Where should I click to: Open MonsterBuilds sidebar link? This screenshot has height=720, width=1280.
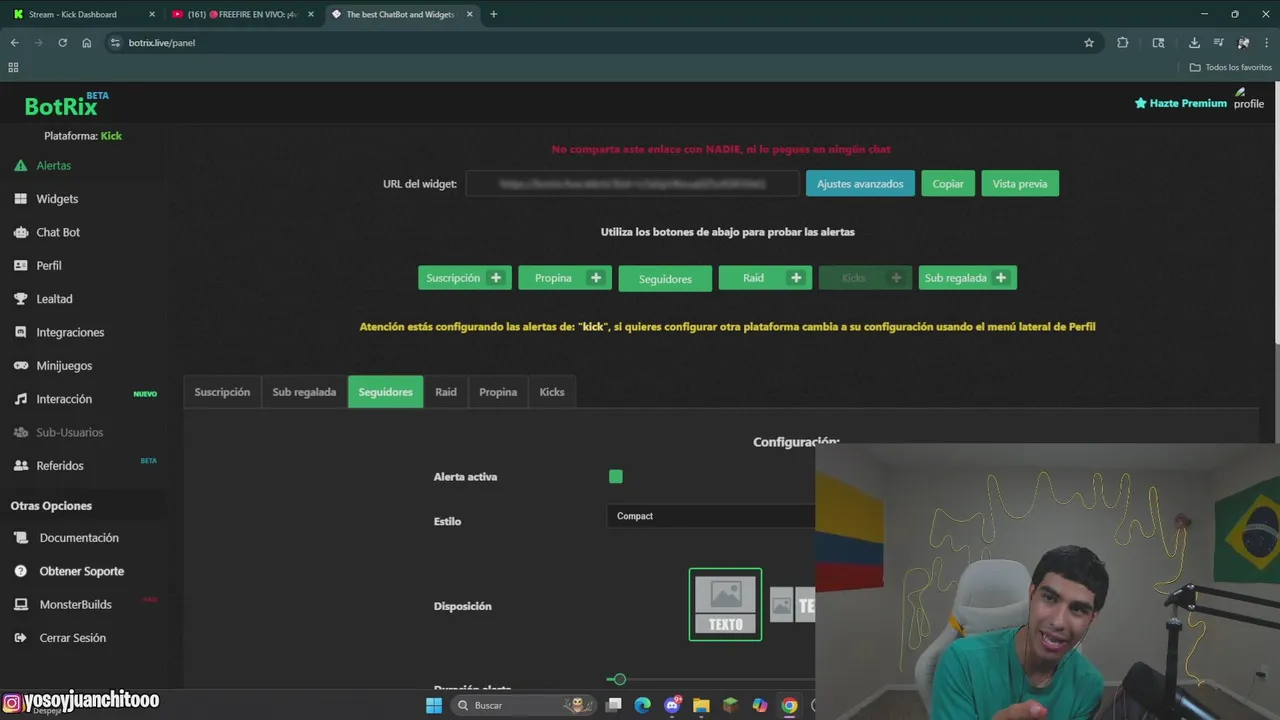pyautogui.click(x=75, y=604)
